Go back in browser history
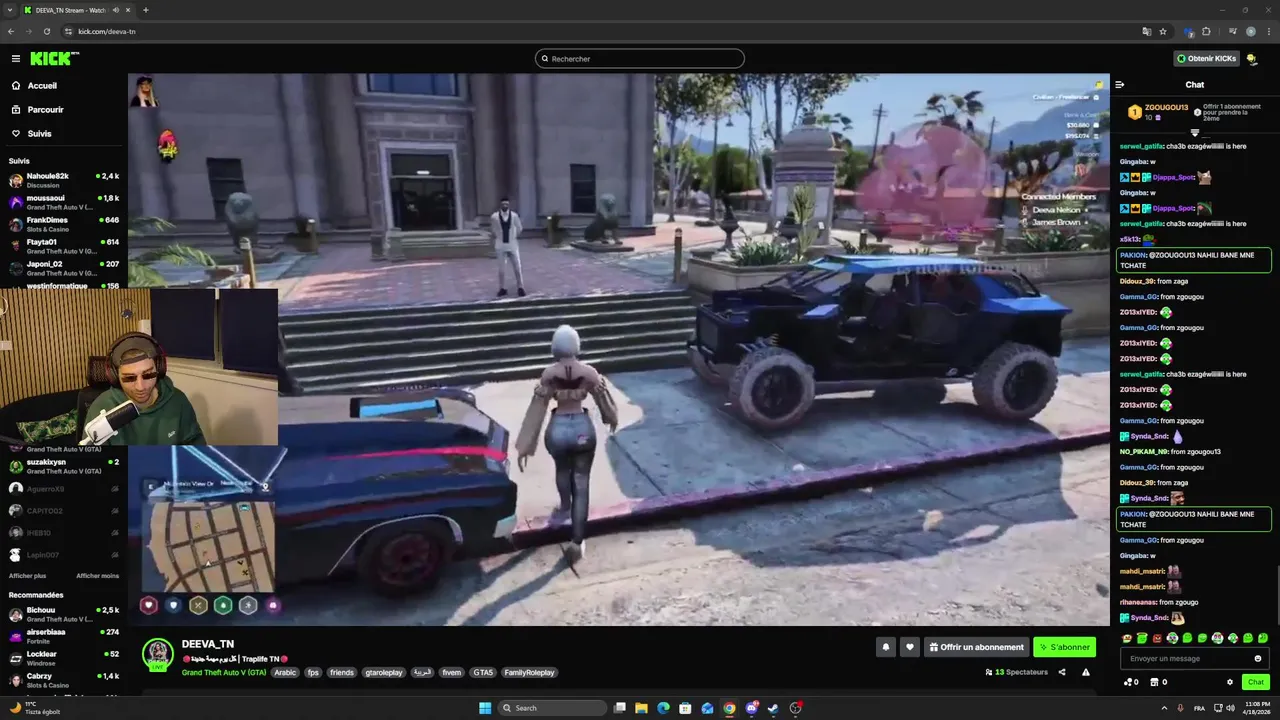The width and height of the screenshot is (1280, 720). (x=11, y=31)
